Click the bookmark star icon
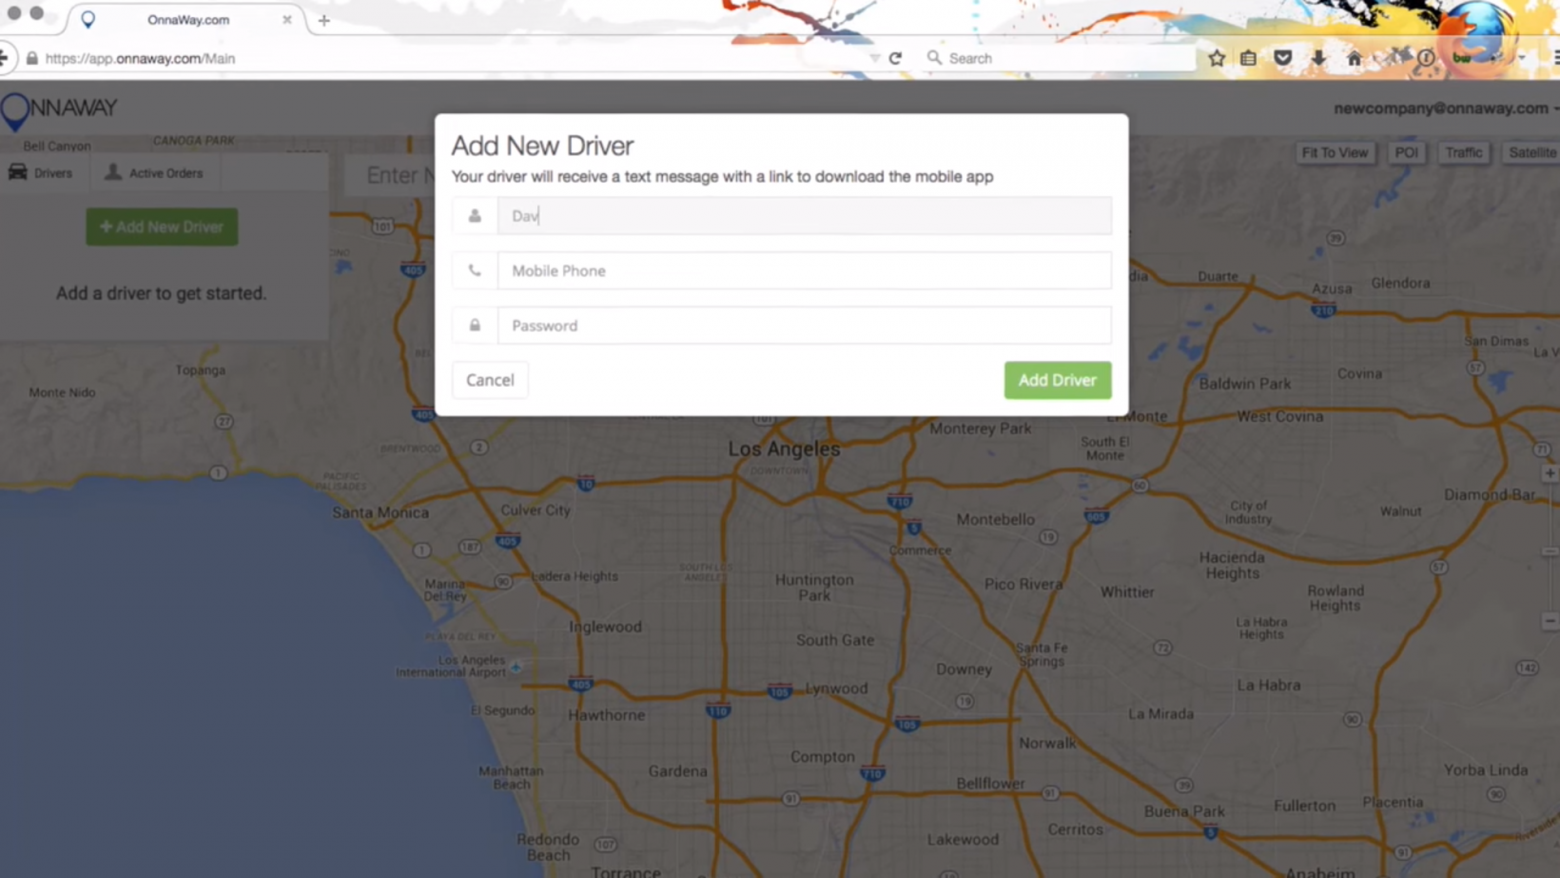The height and width of the screenshot is (878, 1560). 1216,58
